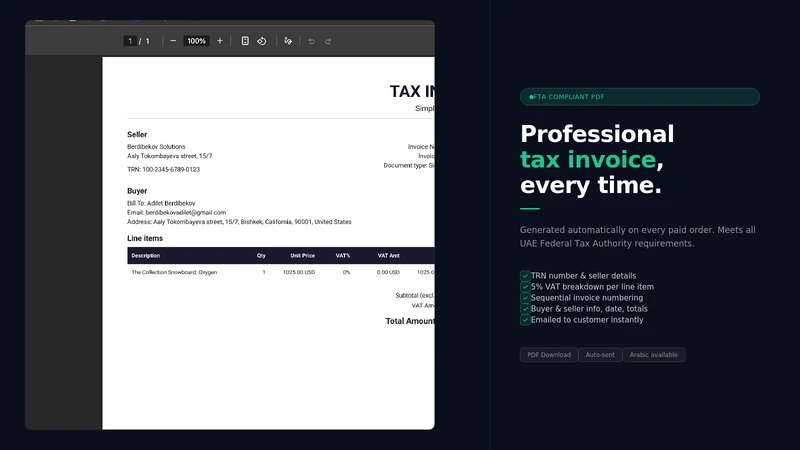800x450 pixels.
Task: Undo the last PDF edit
Action: (311, 41)
